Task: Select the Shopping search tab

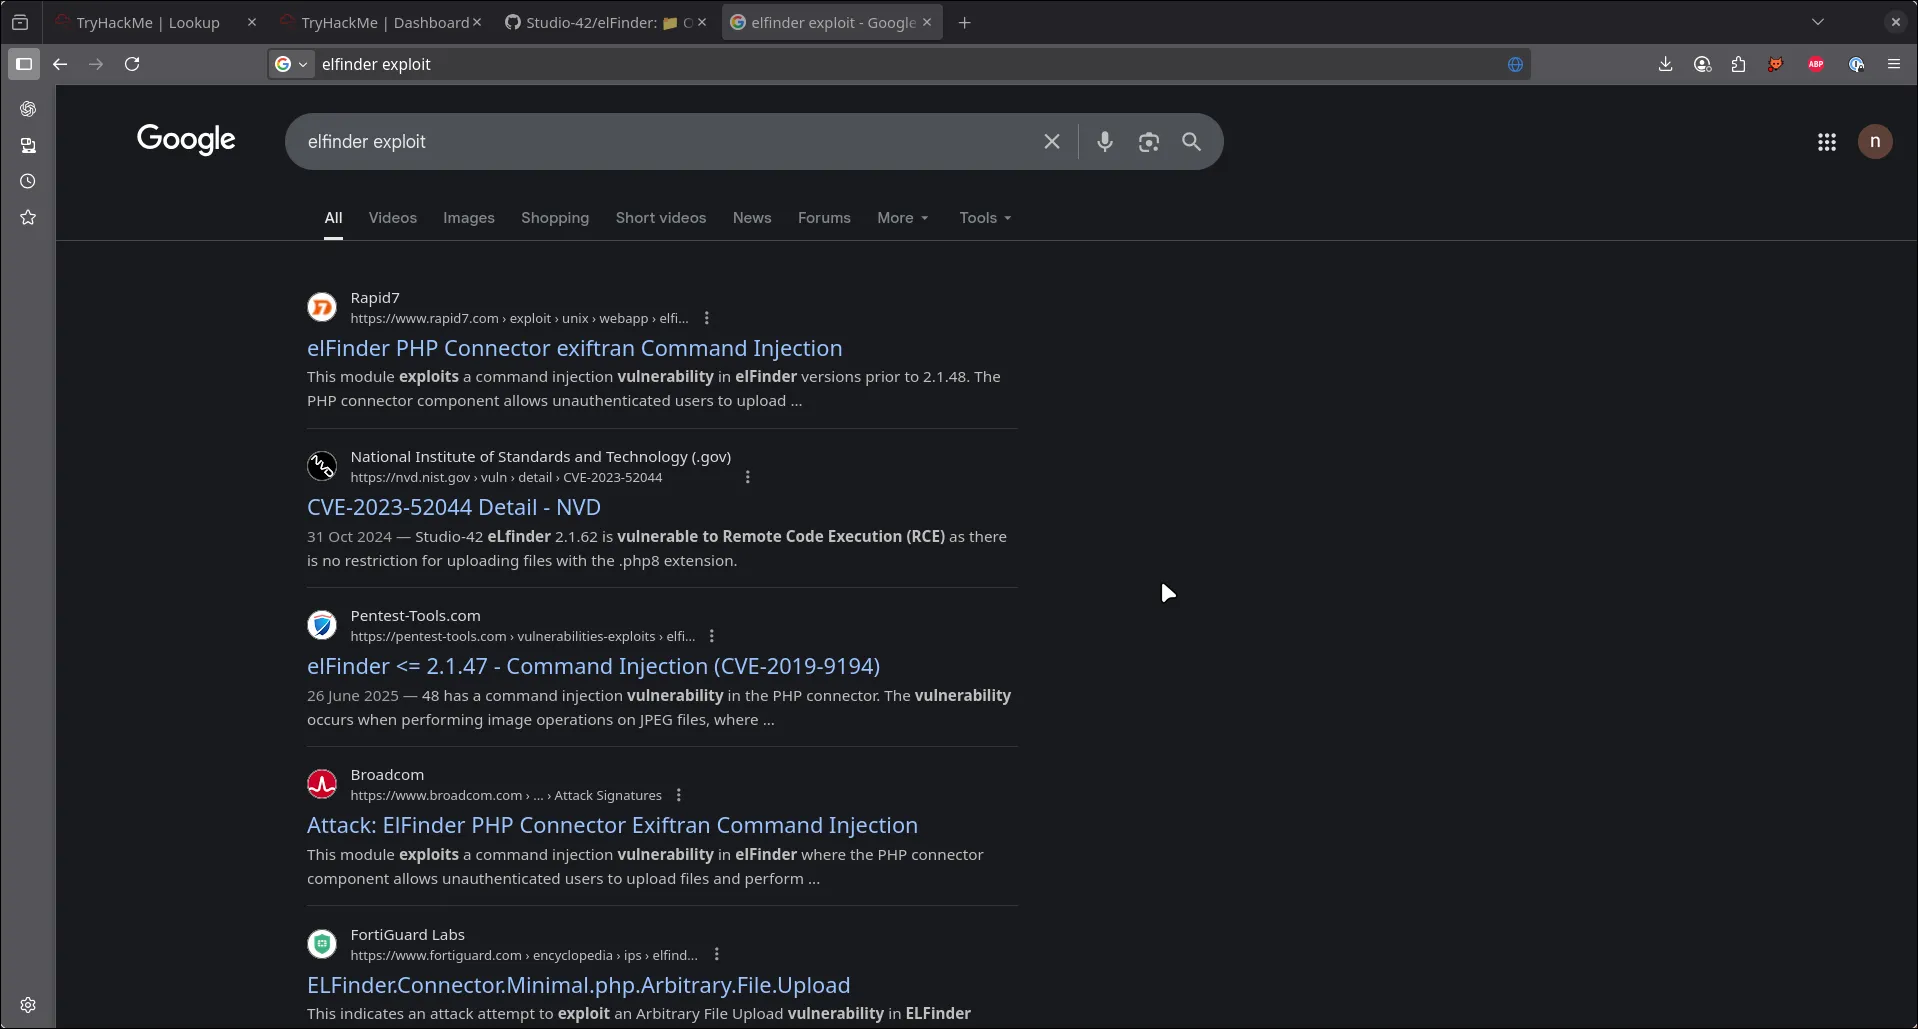Action: pos(555,218)
